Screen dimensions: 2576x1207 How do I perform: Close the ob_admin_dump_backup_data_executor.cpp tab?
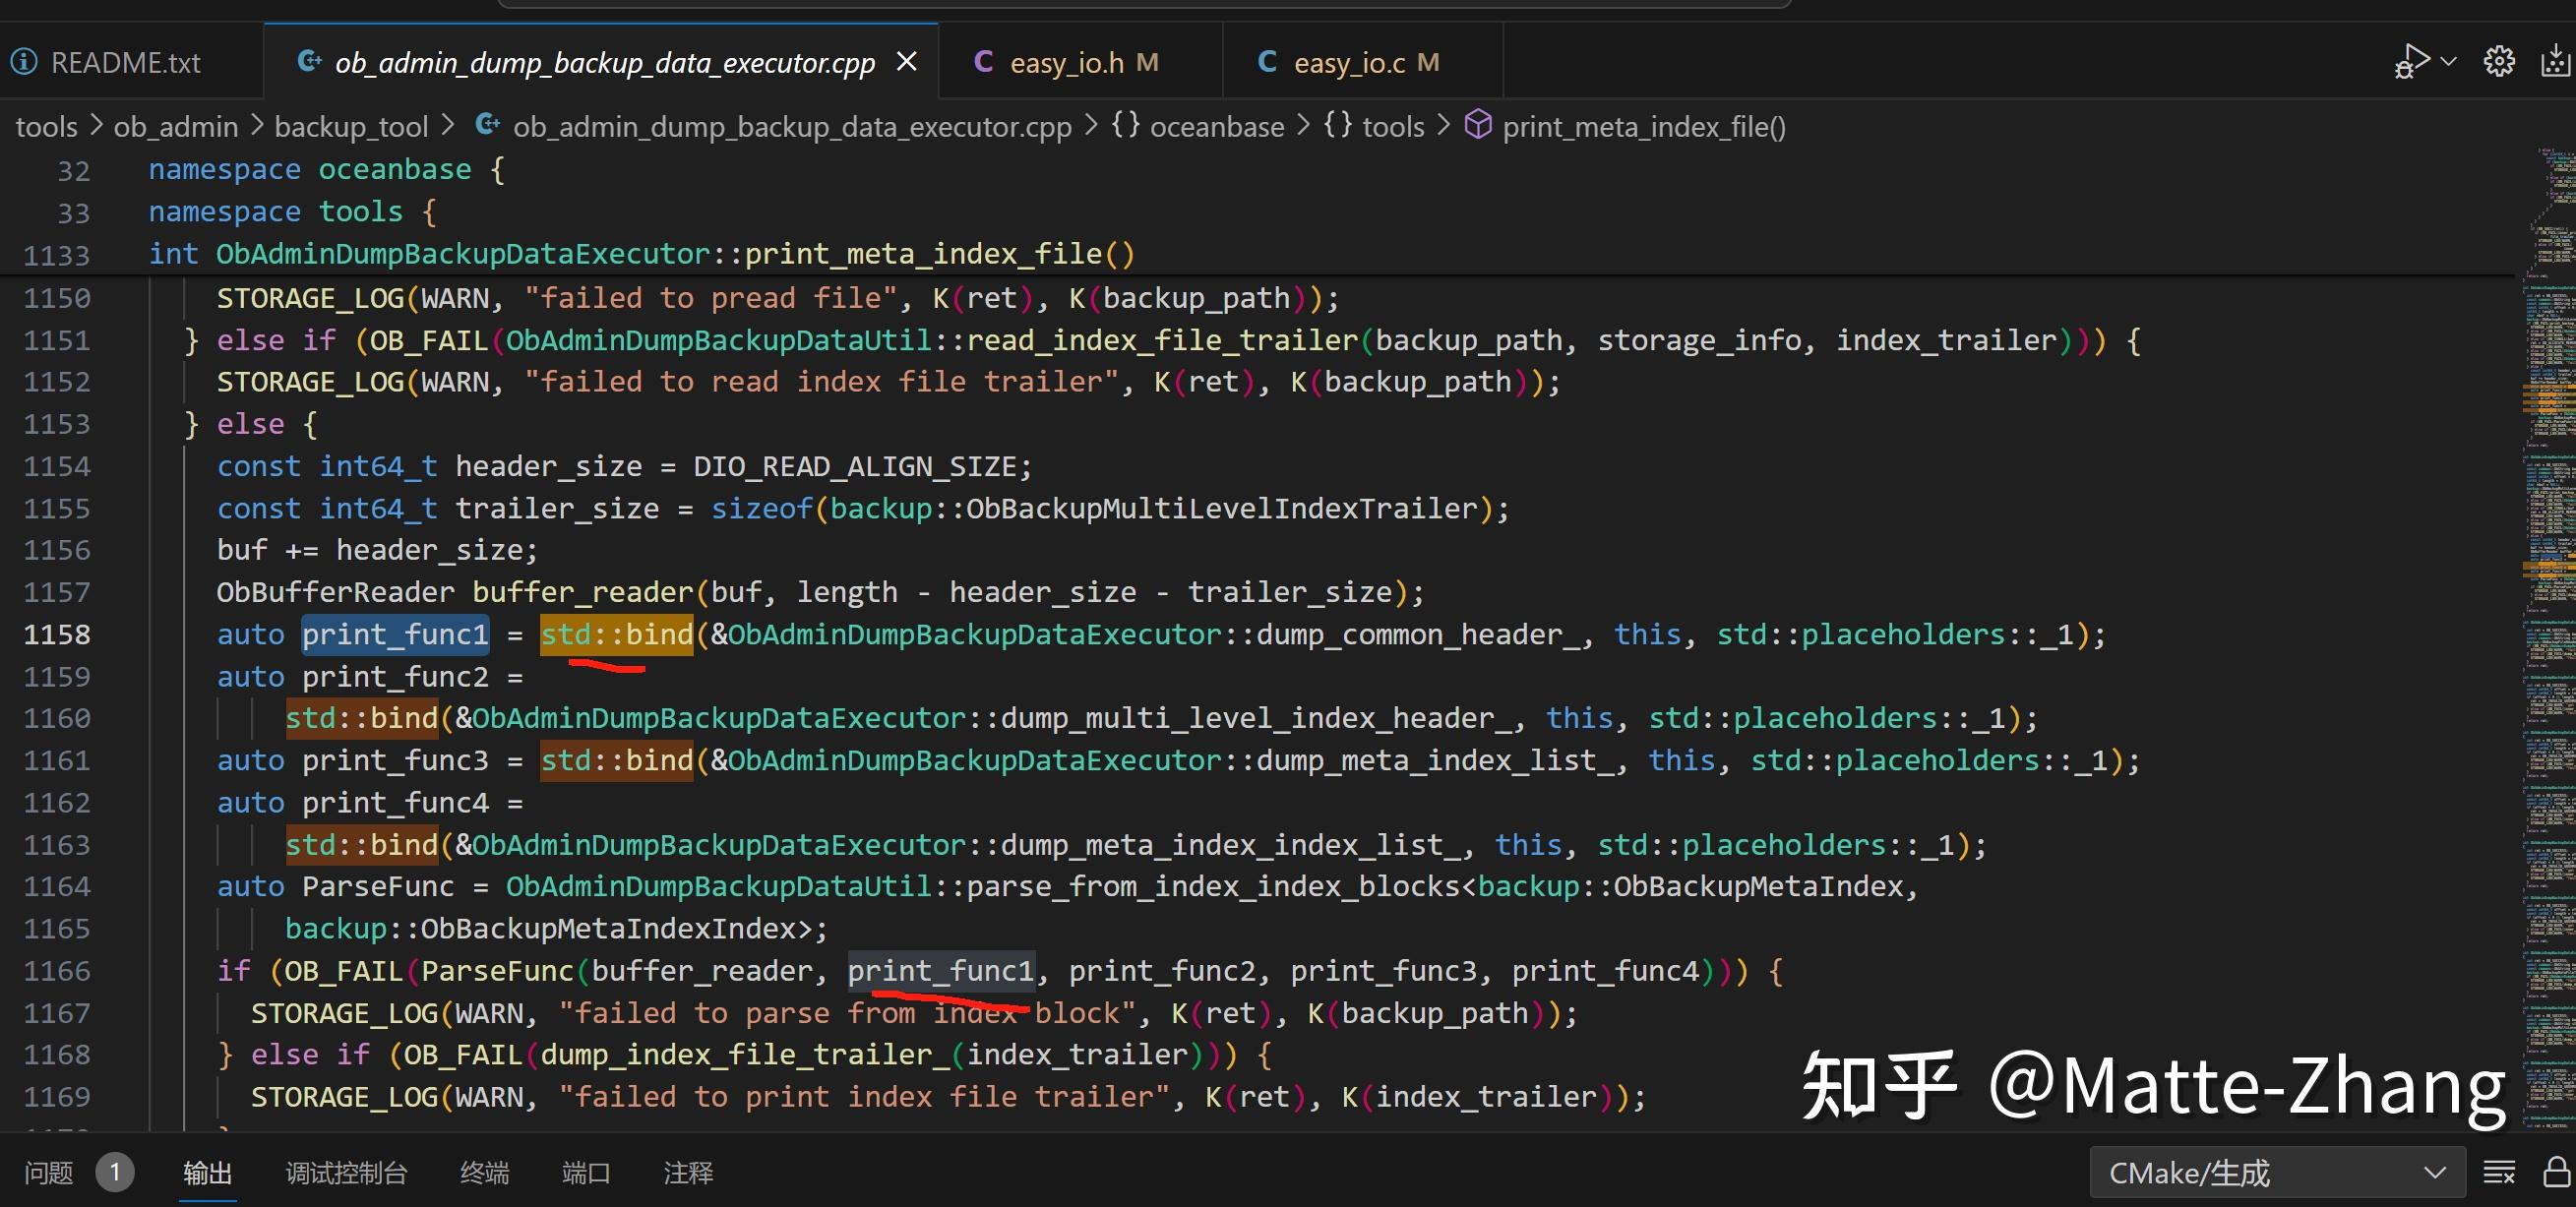906,61
